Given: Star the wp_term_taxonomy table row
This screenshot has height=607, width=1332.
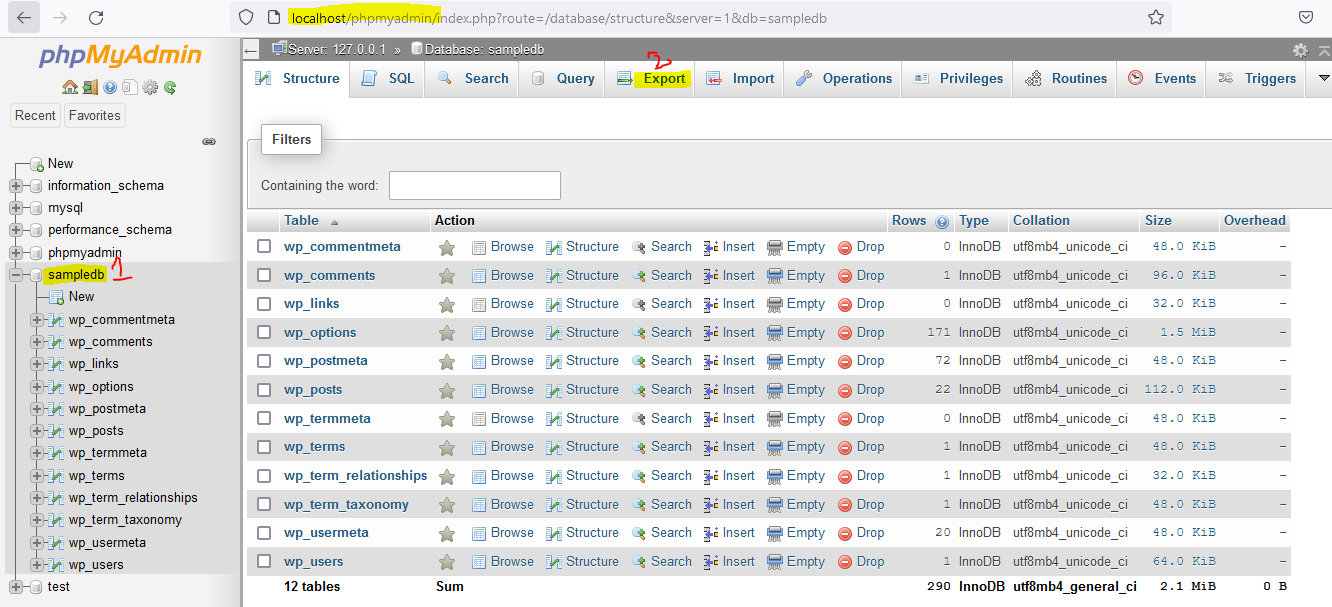Looking at the screenshot, I should [x=447, y=505].
